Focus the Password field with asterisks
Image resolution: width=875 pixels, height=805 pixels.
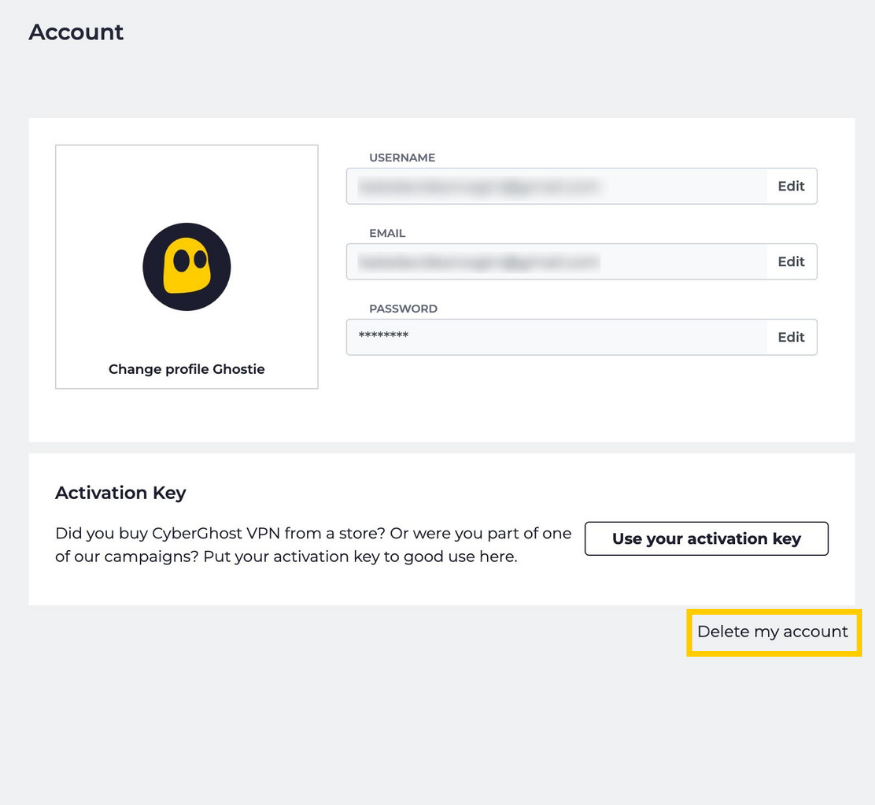click(x=556, y=337)
